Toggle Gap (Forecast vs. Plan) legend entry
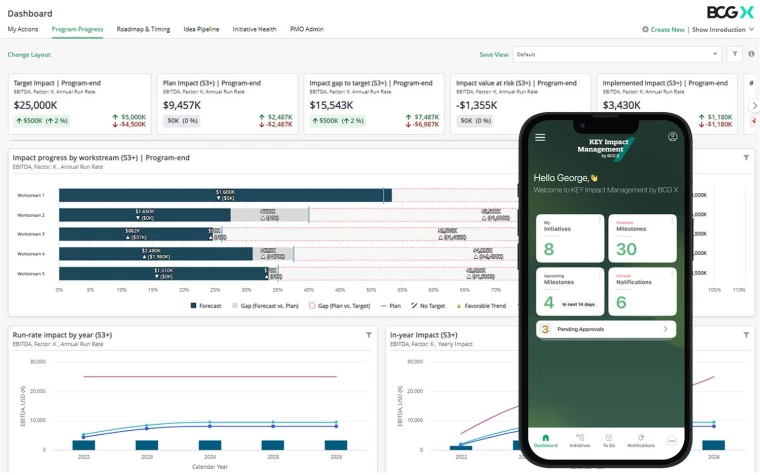This screenshot has width=760, height=475. pyautogui.click(x=265, y=306)
